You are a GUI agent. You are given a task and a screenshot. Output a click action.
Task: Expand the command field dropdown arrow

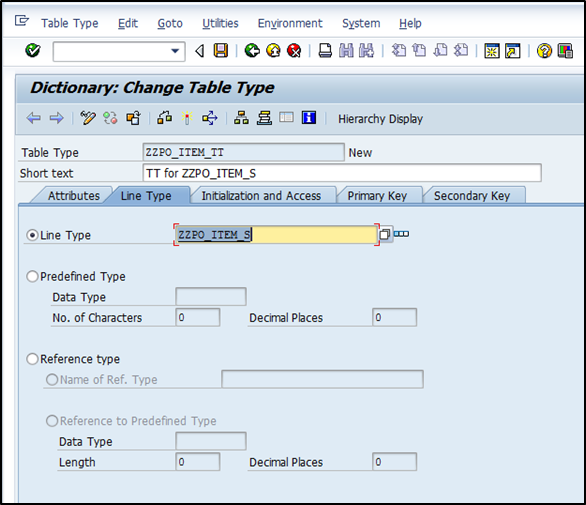click(x=175, y=51)
